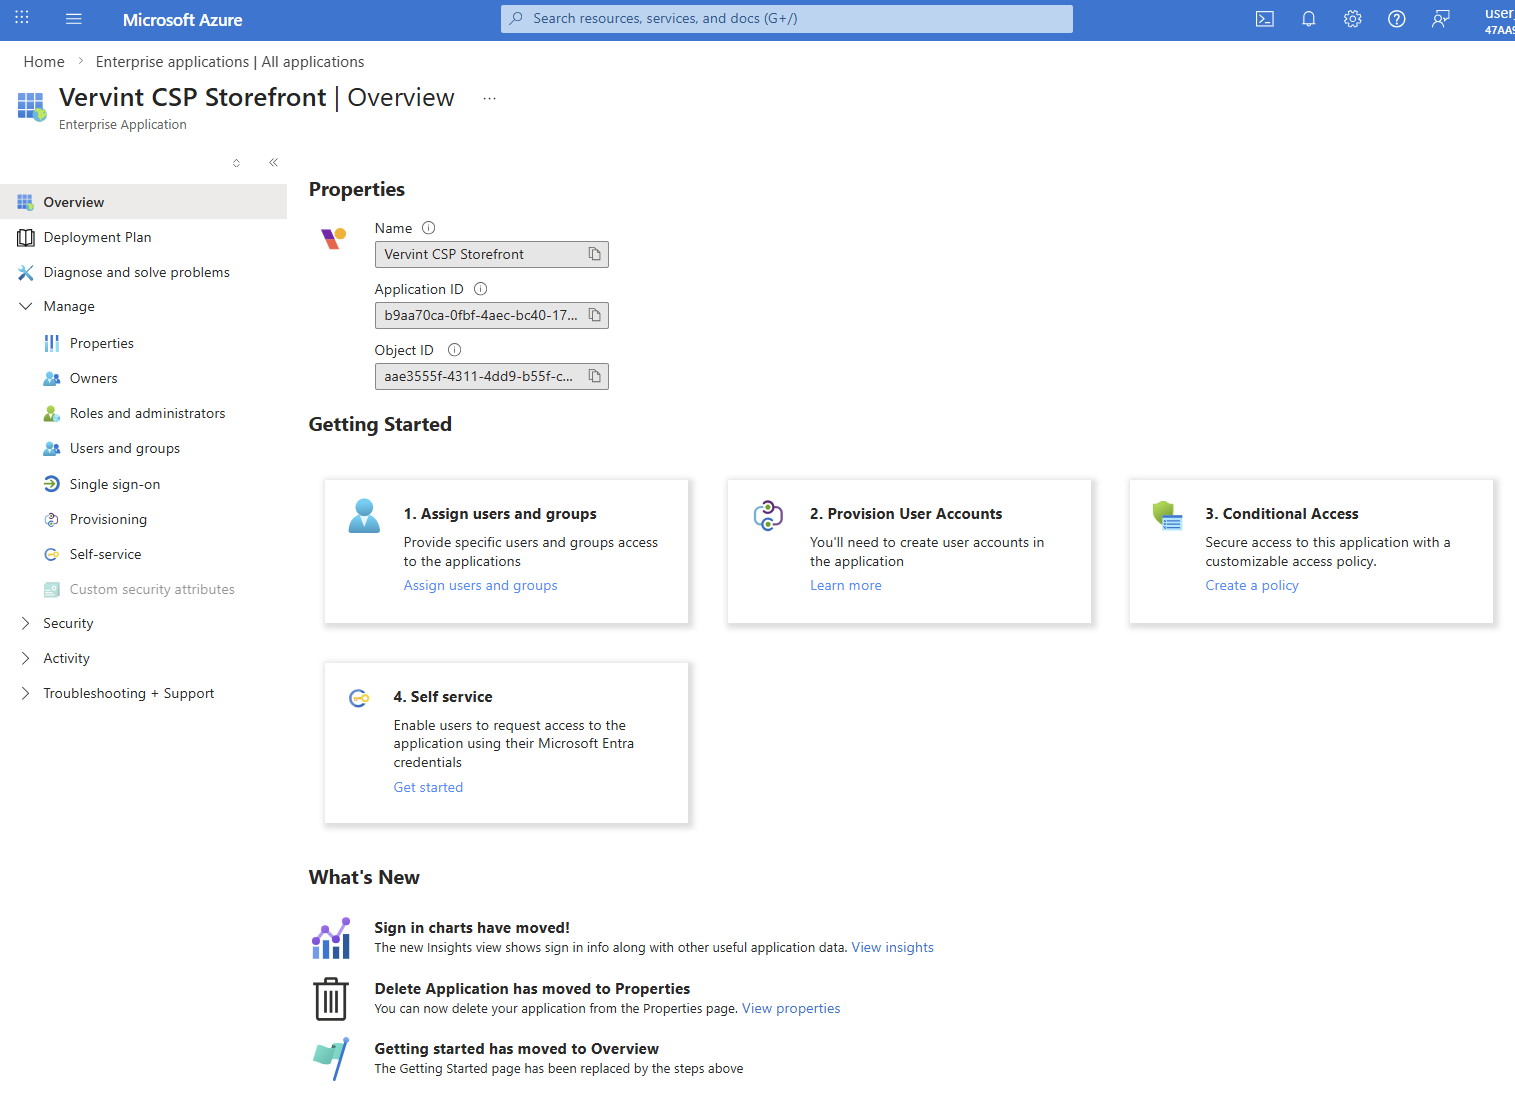The height and width of the screenshot is (1103, 1515).
Task: Open the notifications bell
Action: pos(1308,18)
